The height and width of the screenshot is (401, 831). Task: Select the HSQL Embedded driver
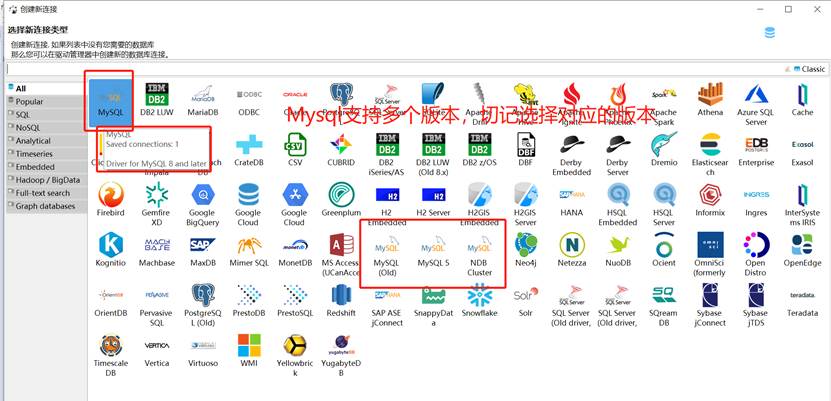click(618, 204)
